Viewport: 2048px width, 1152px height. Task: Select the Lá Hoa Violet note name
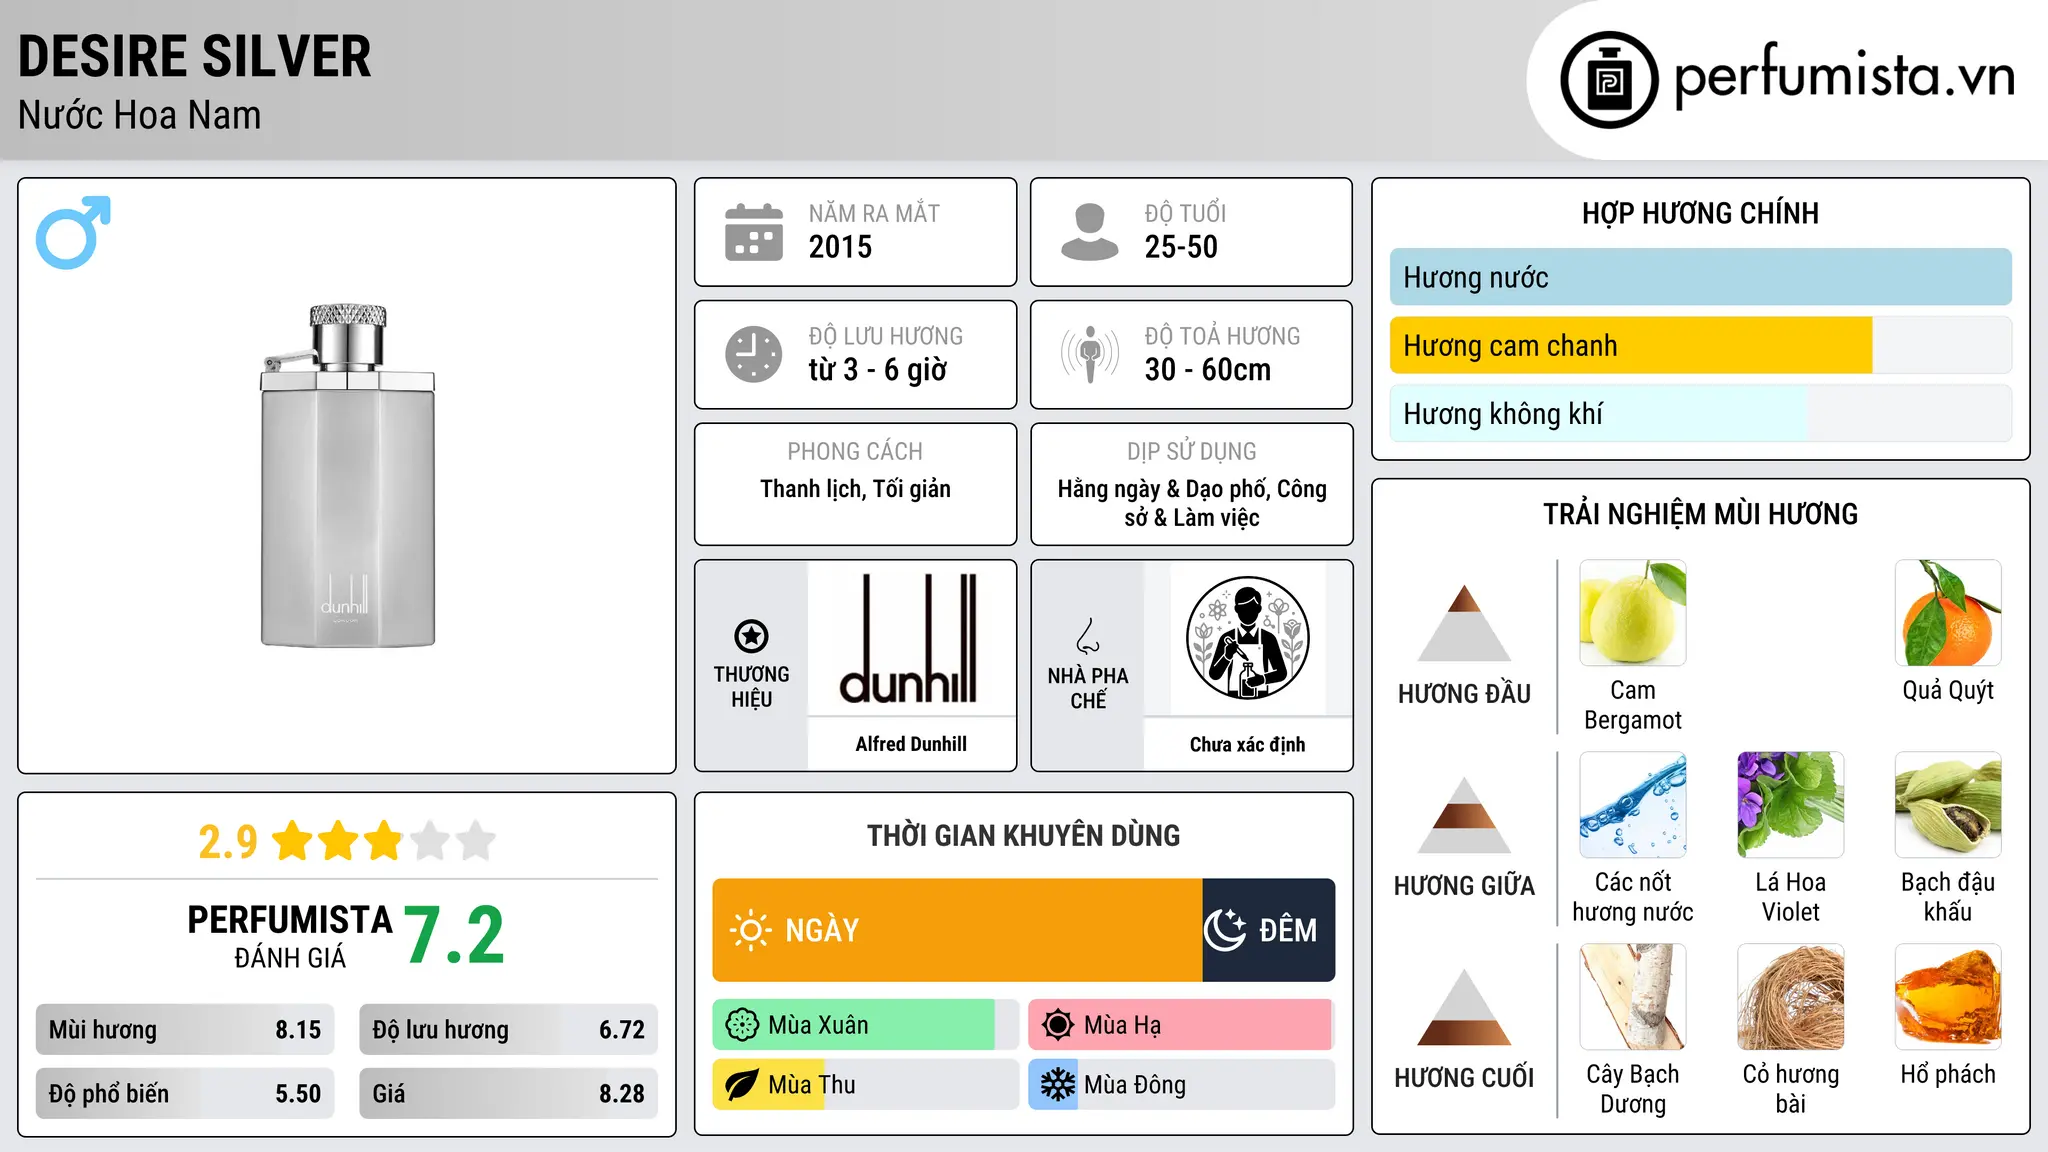(1791, 897)
